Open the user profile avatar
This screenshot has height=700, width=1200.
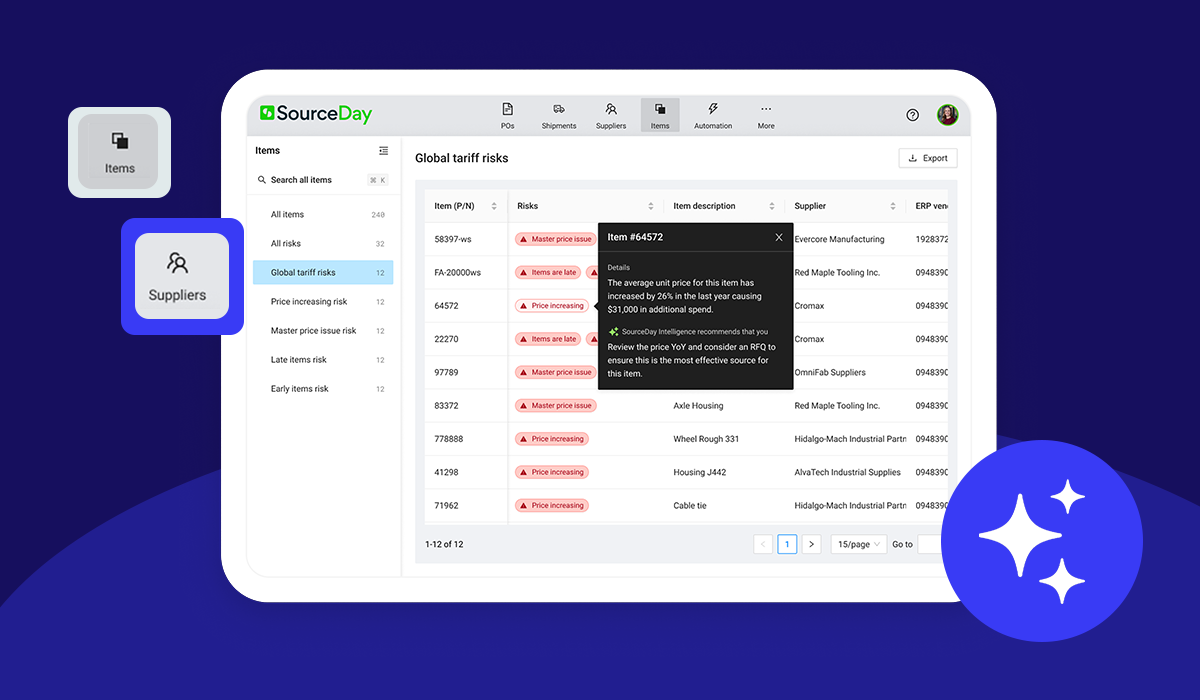point(947,115)
